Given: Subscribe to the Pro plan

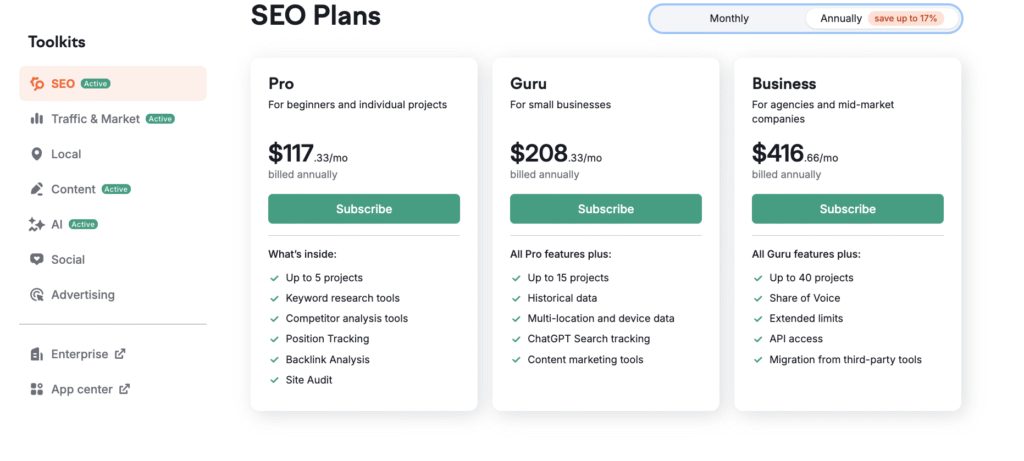Looking at the screenshot, I should 364,209.
